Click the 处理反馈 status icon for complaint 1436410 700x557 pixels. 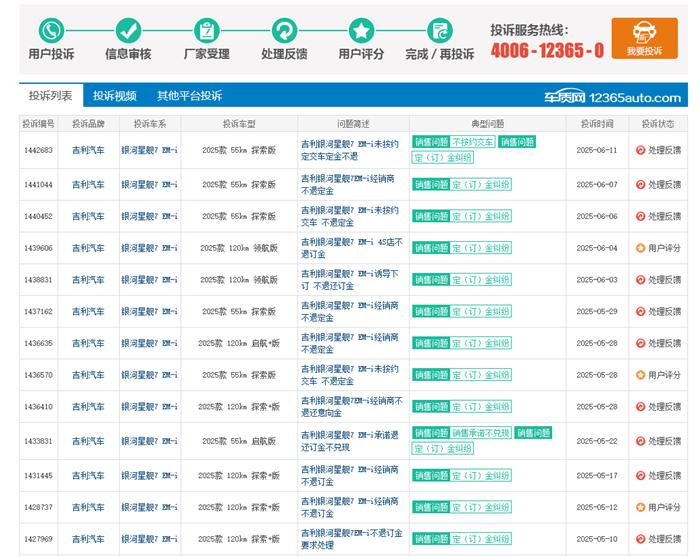click(x=640, y=407)
